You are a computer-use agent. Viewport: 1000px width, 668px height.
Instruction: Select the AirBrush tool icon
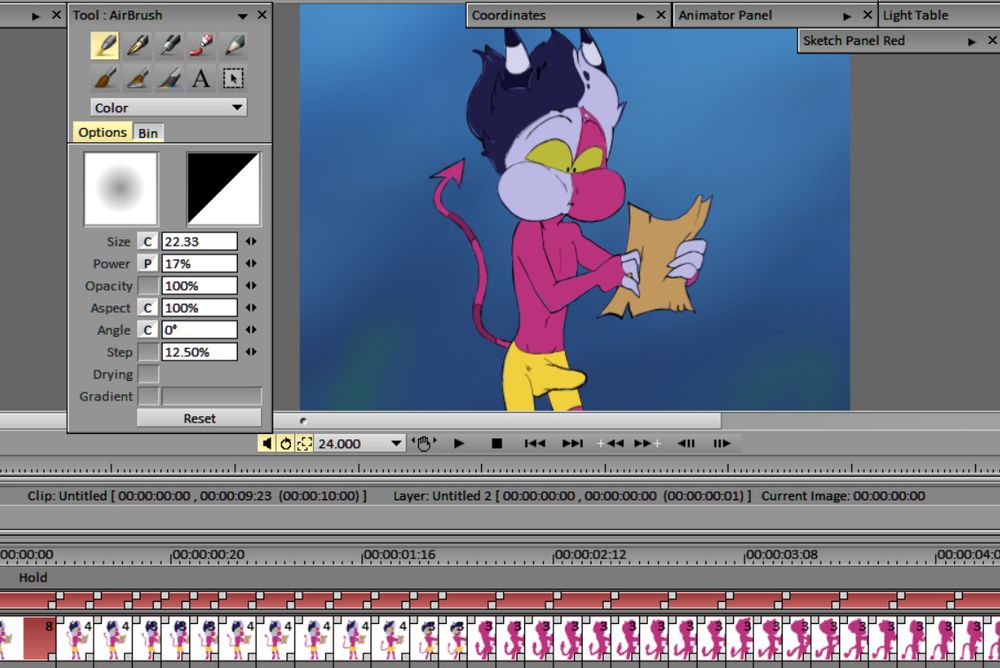pyautogui.click(x=105, y=45)
